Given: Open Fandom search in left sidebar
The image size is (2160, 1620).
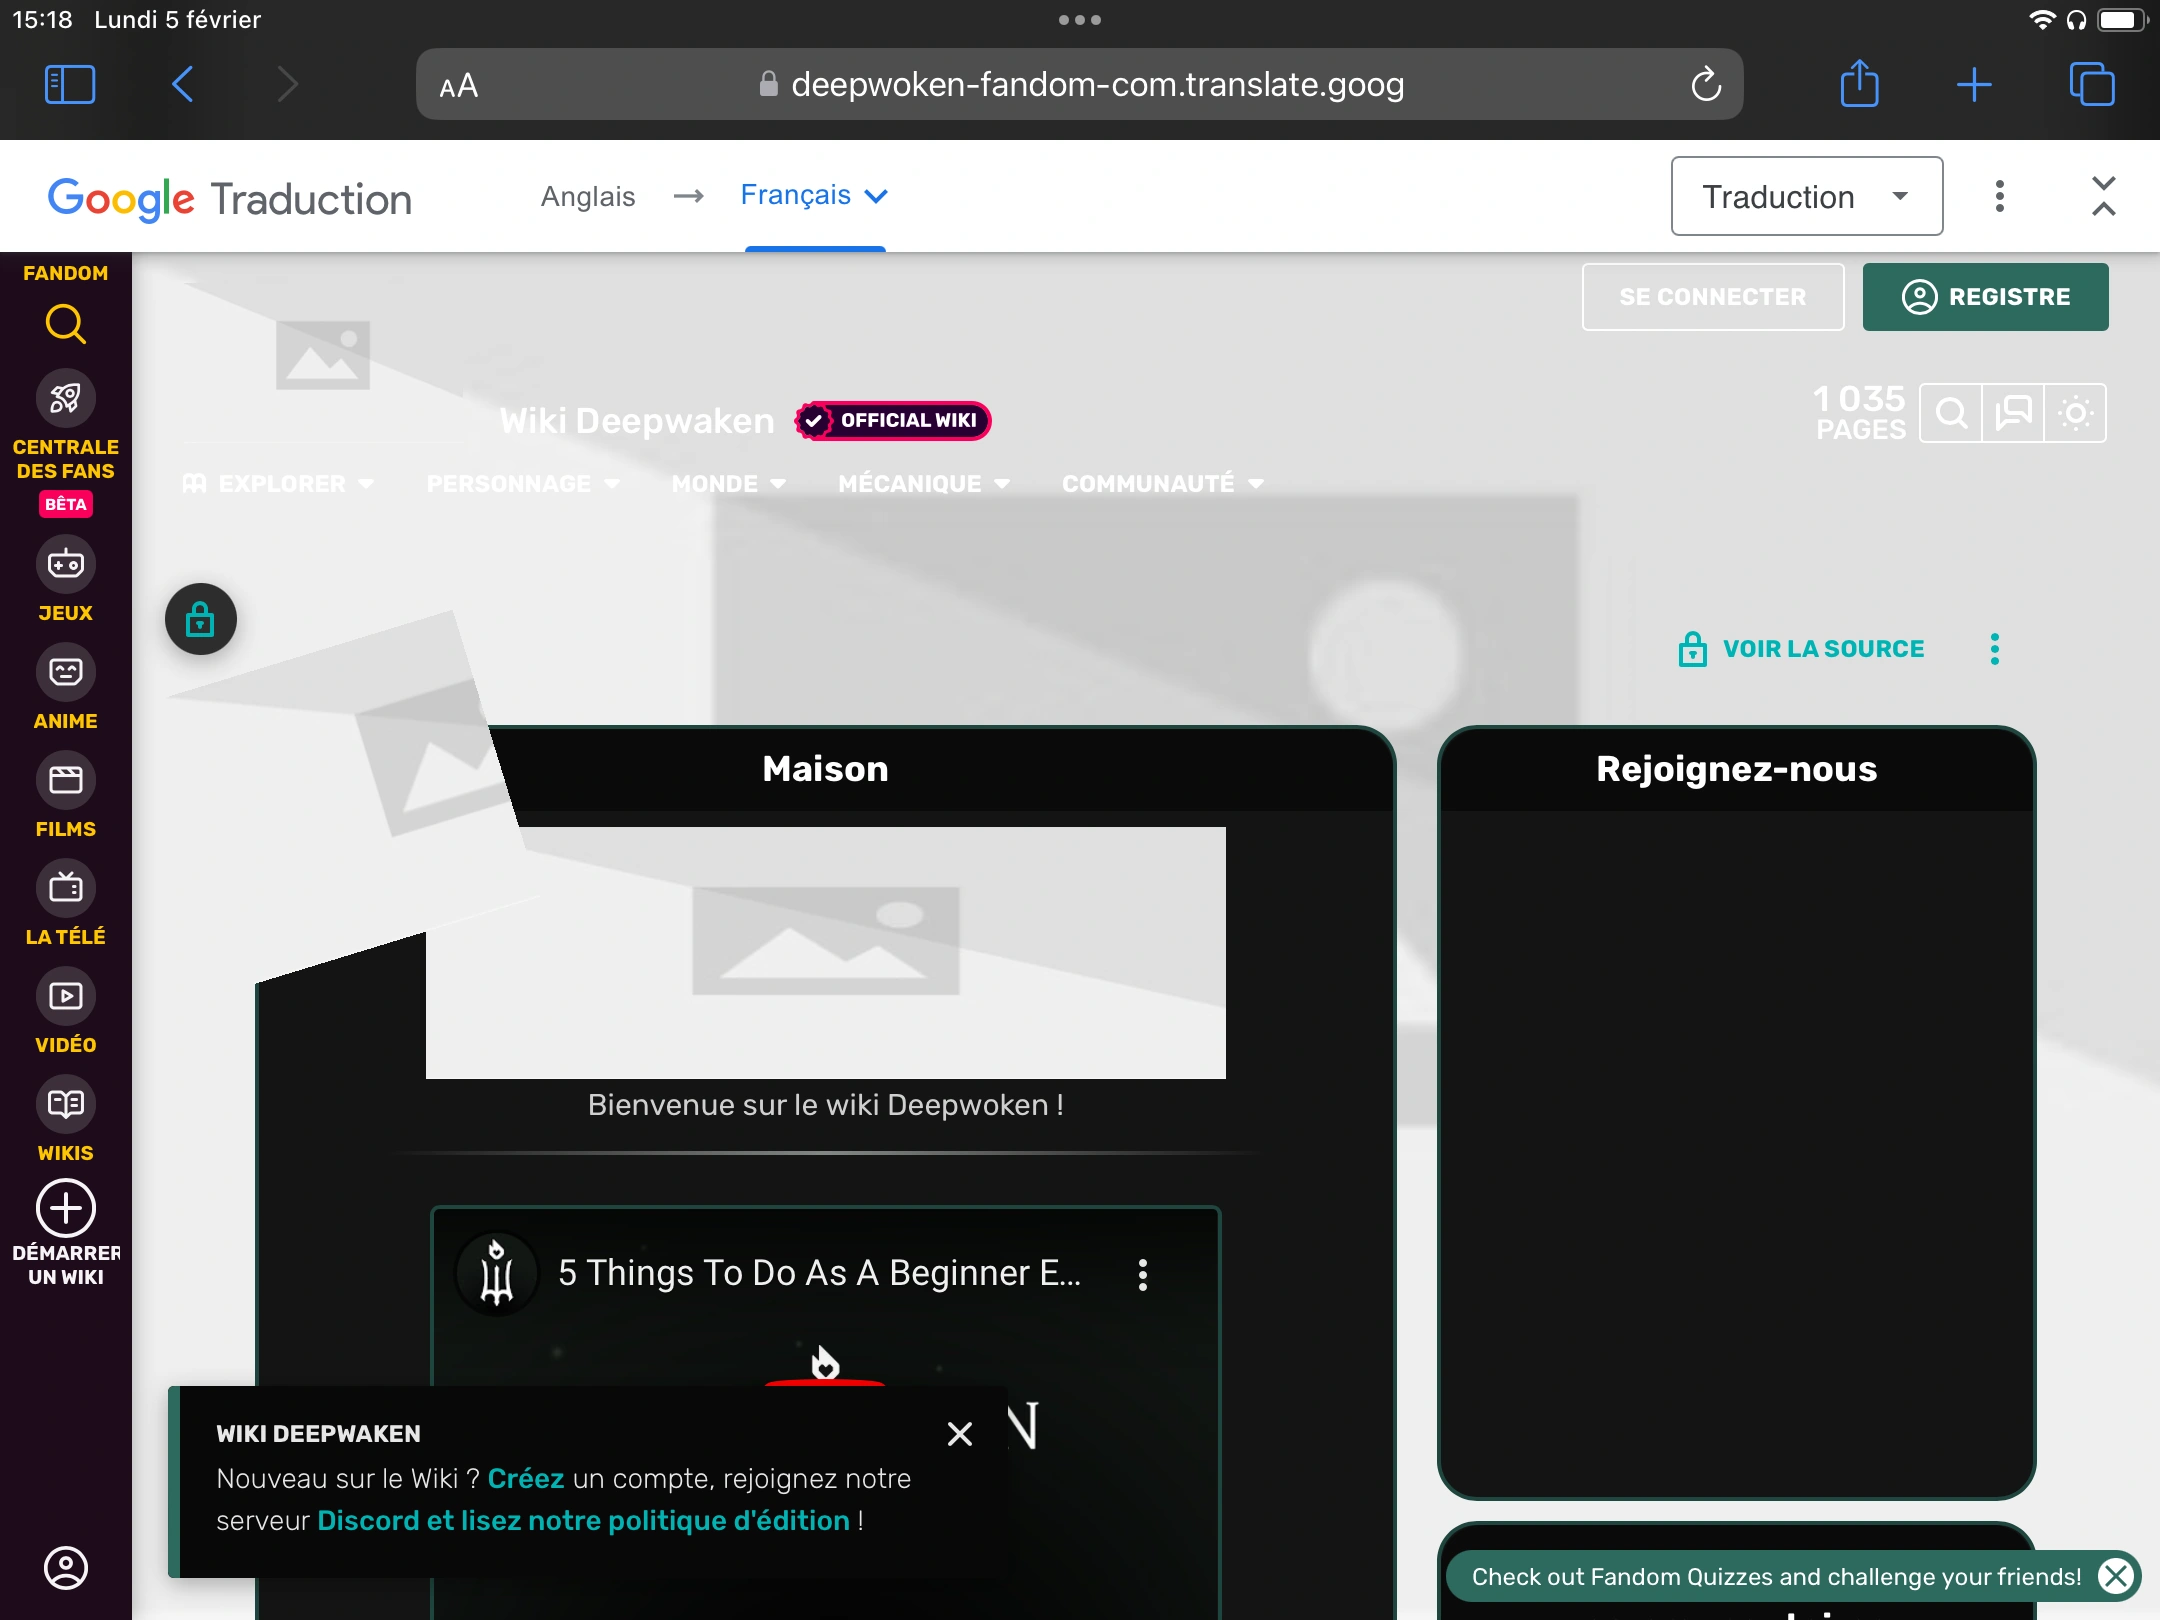Looking at the screenshot, I should 66,324.
